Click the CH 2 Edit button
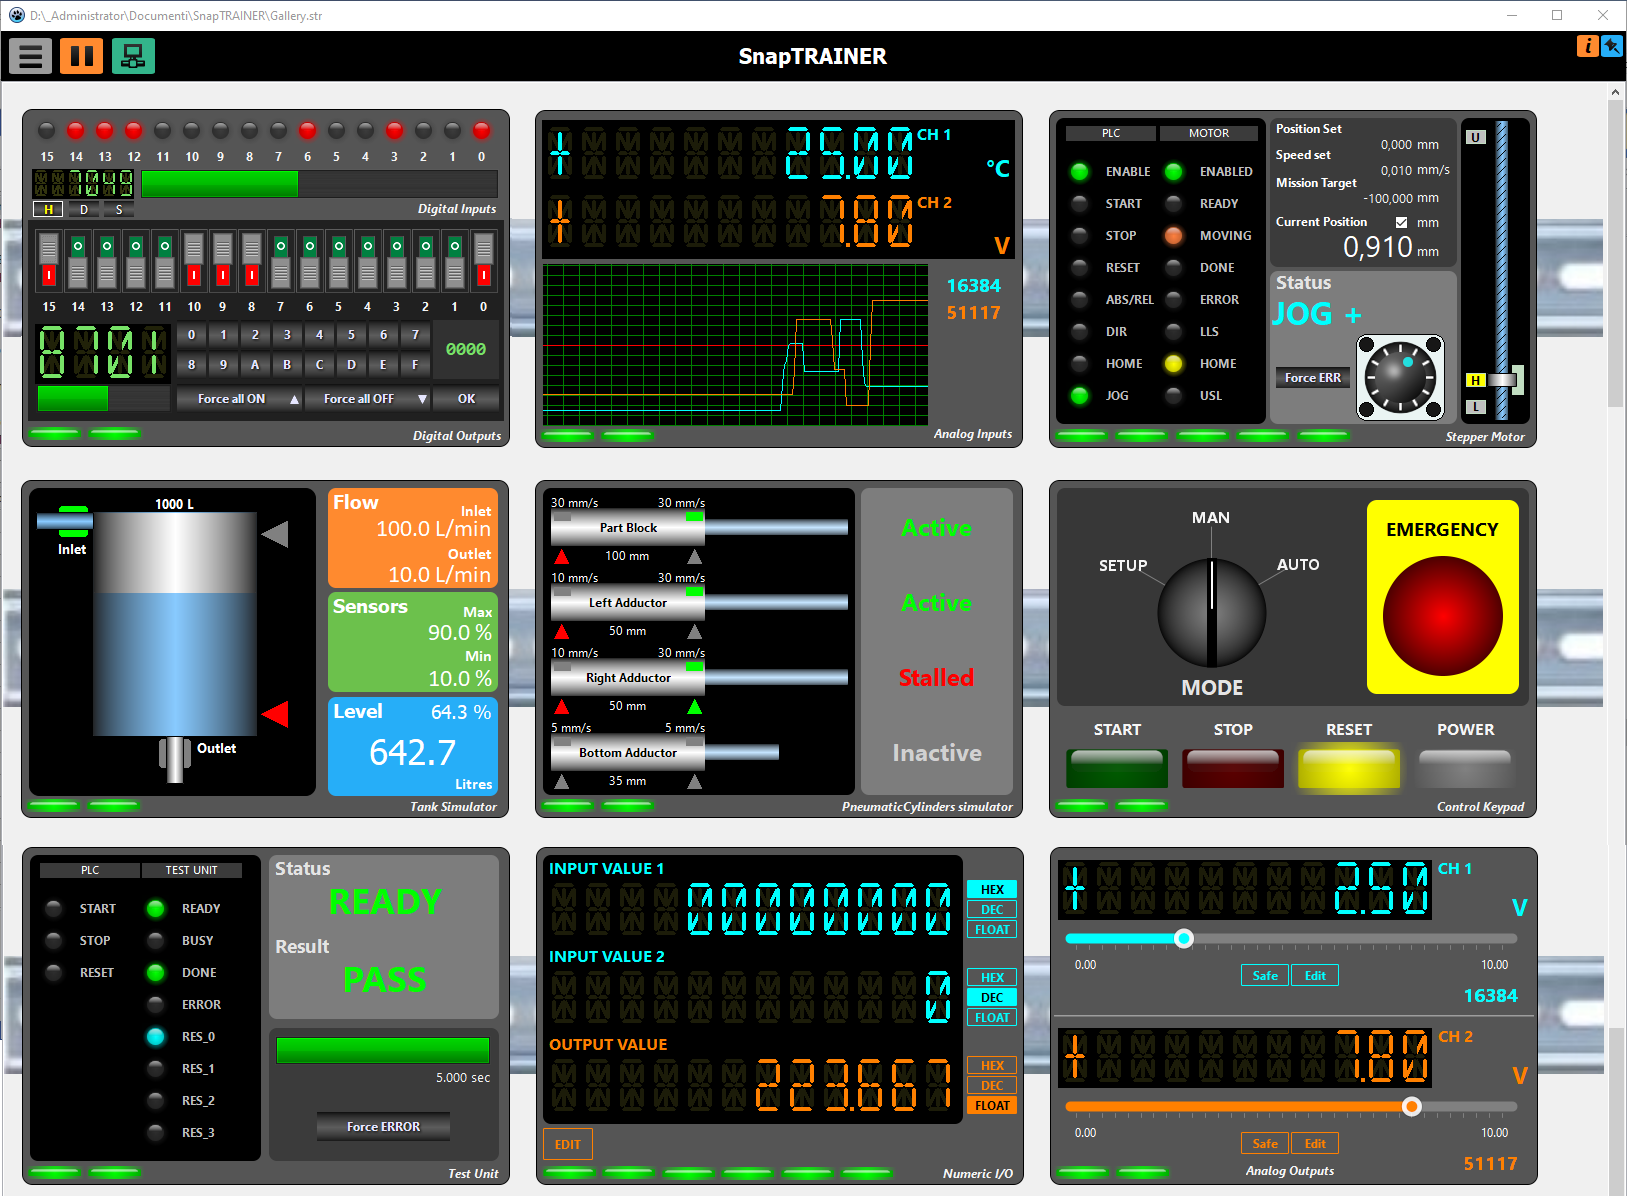 coord(1315,1143)
